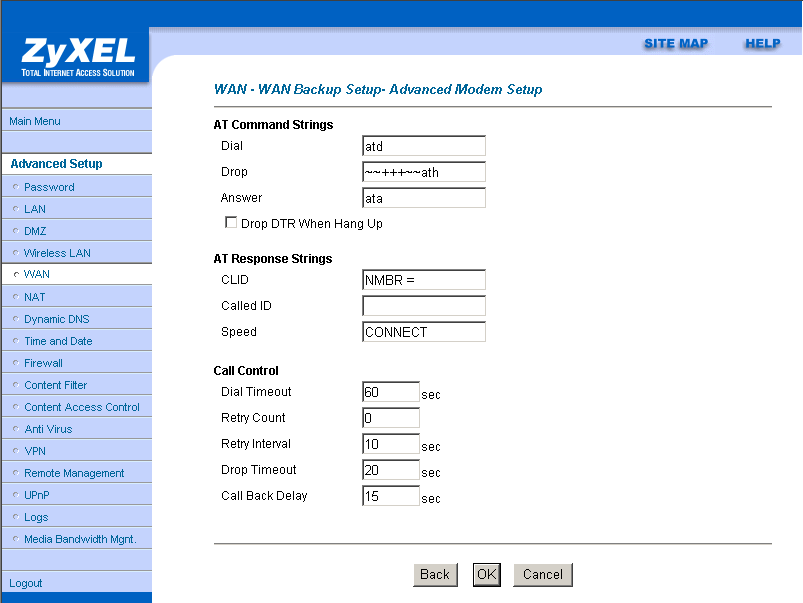The height and width of the screenshot is (603, 803).
Task: Click the Logout link
Action: click(26, 584)
